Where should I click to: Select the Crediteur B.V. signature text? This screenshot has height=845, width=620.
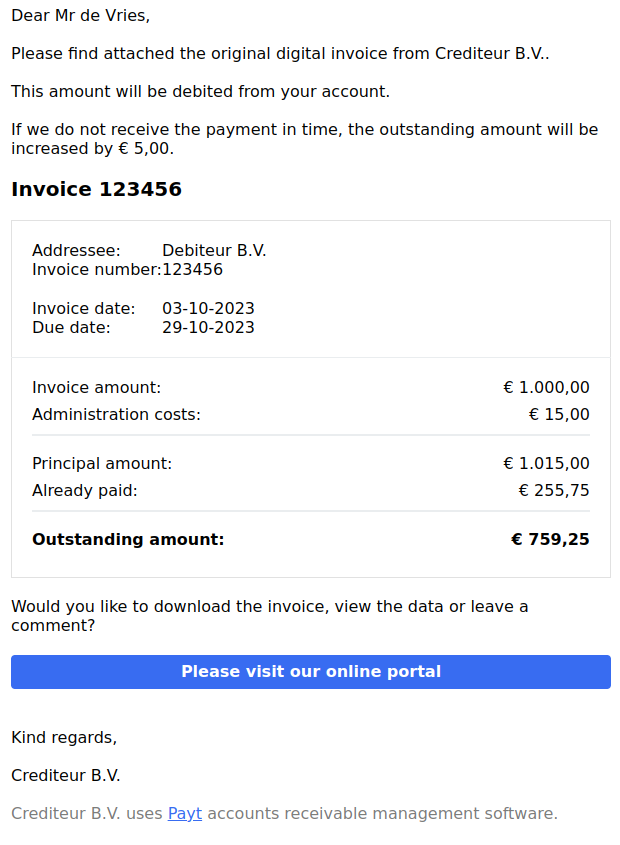click(66, 775)
